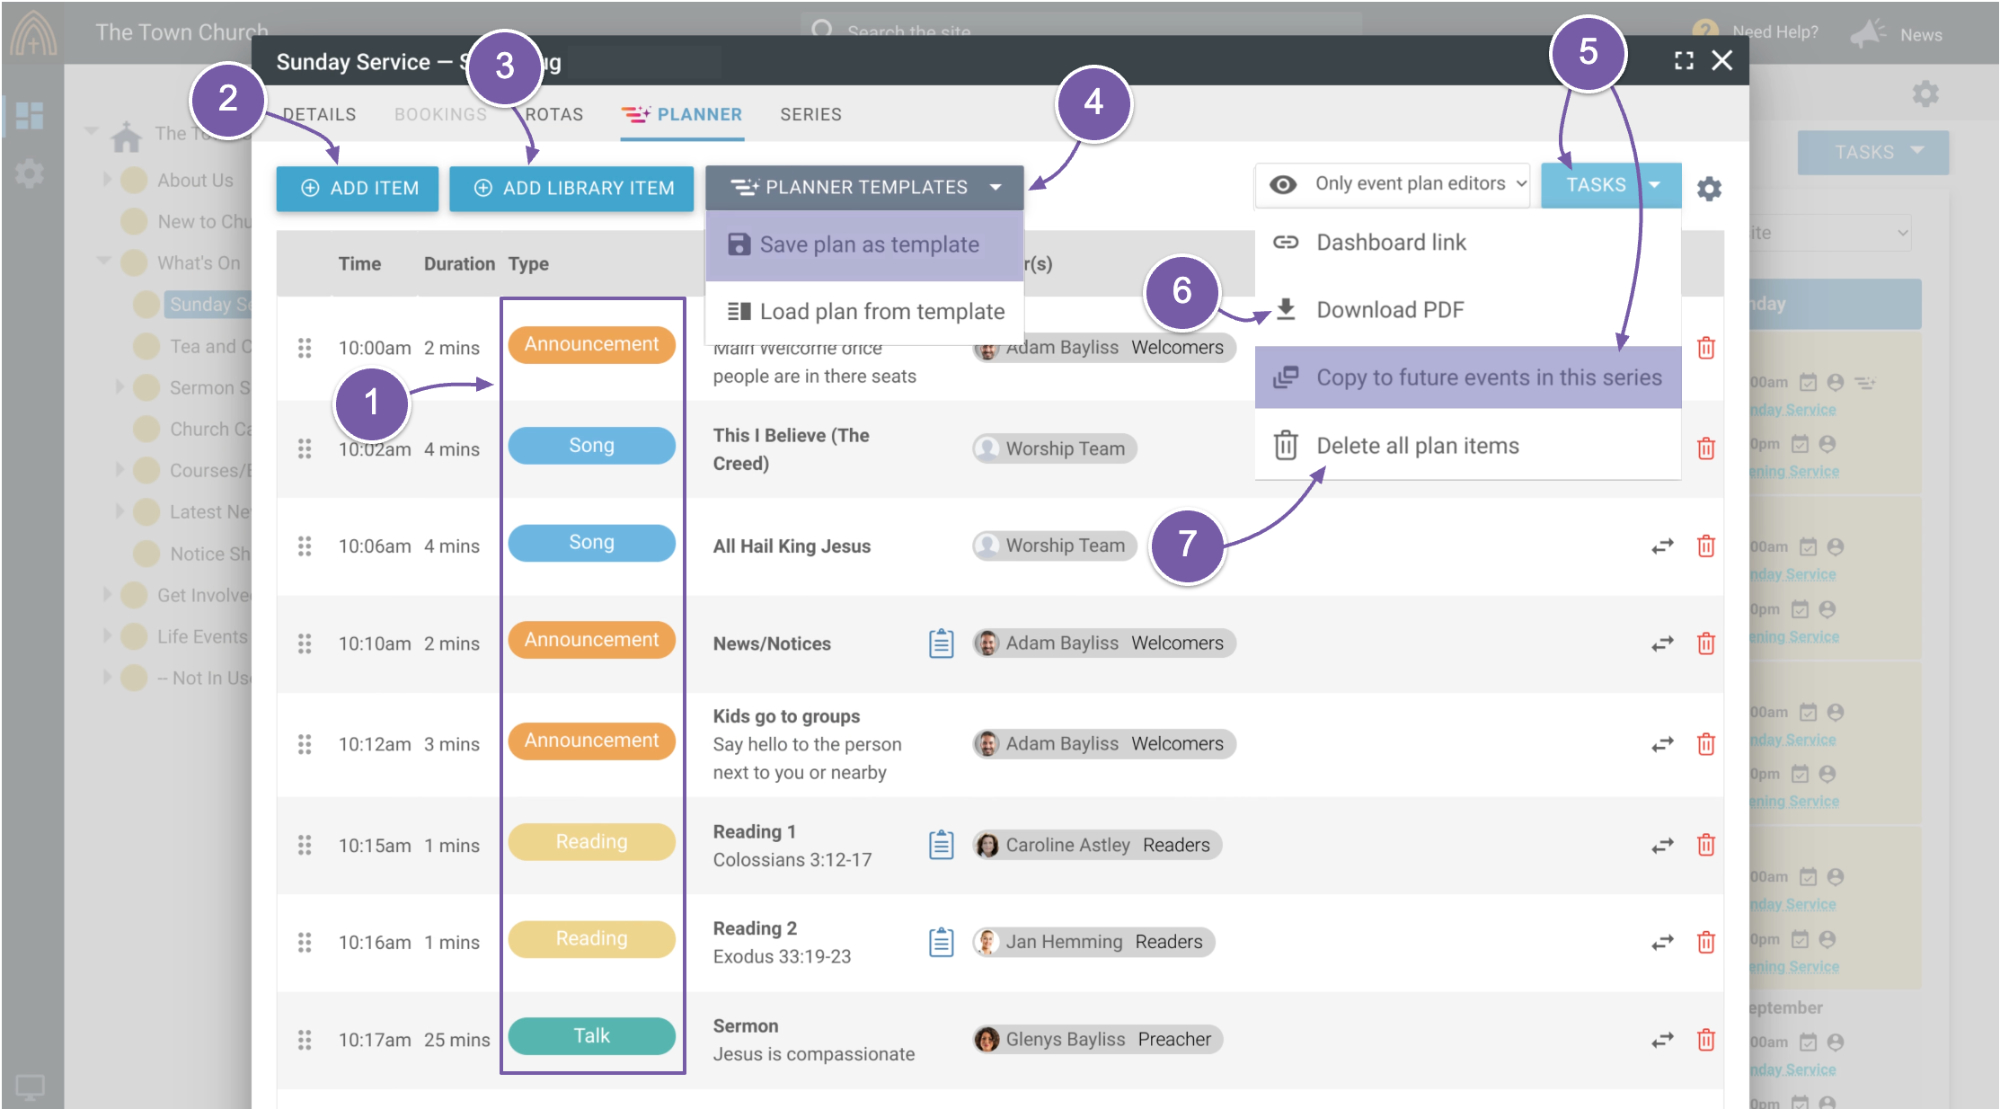The height and width of the screenshot is (1109, 2000).
Task: Select Dashboard link menu entry
Action: point(1467,243)
